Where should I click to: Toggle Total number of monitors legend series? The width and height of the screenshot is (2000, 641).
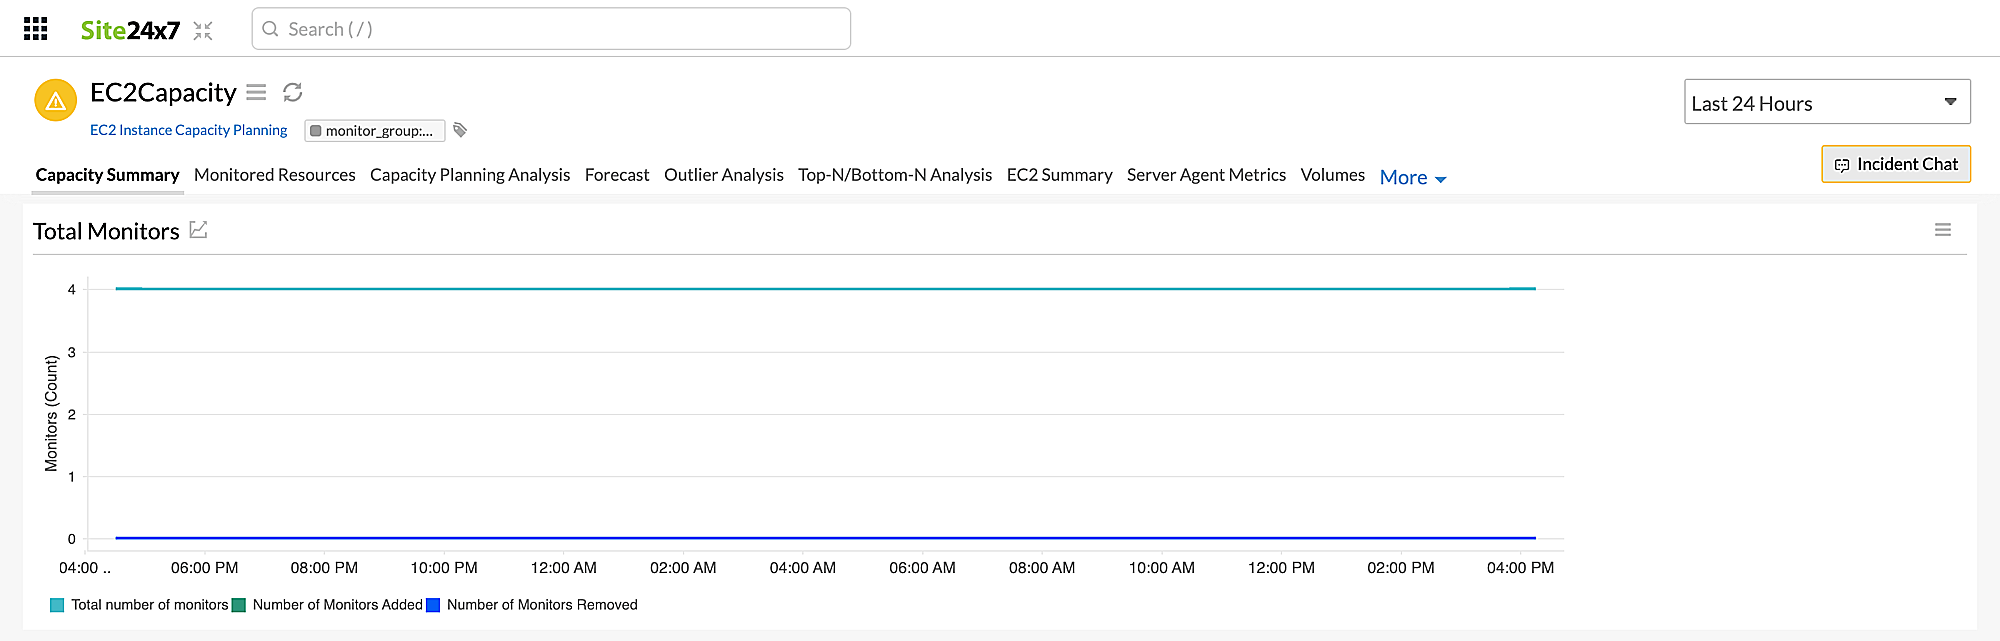[x=140, y=605]
